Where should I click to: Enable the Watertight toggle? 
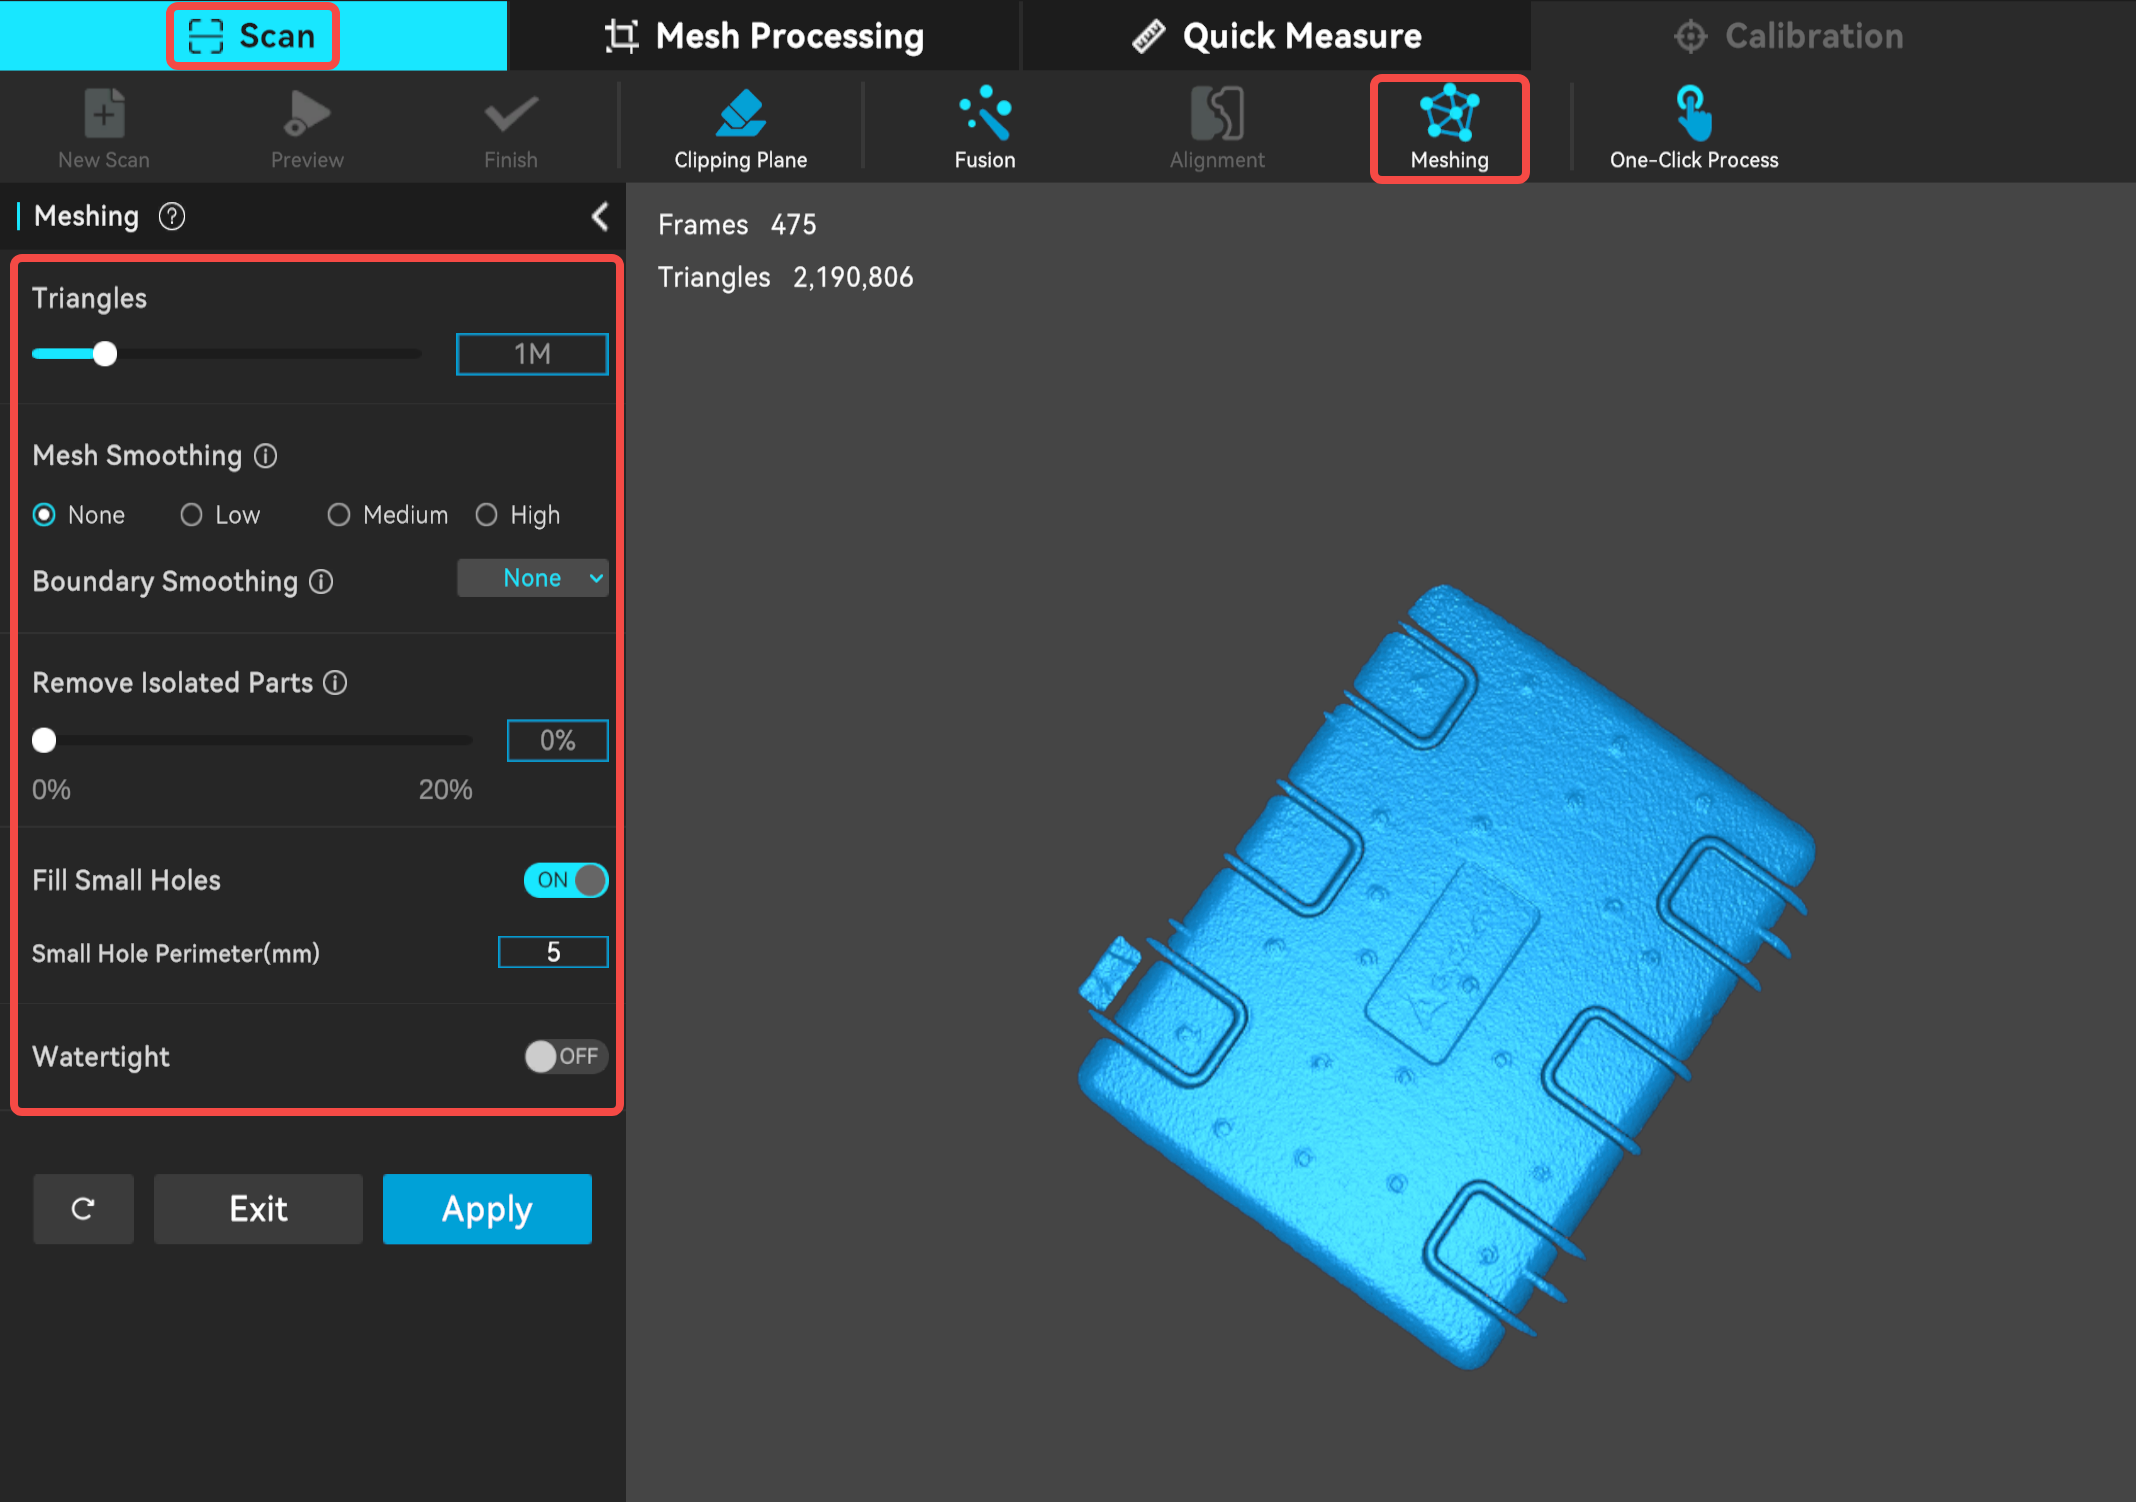(x=566, y=1056)
